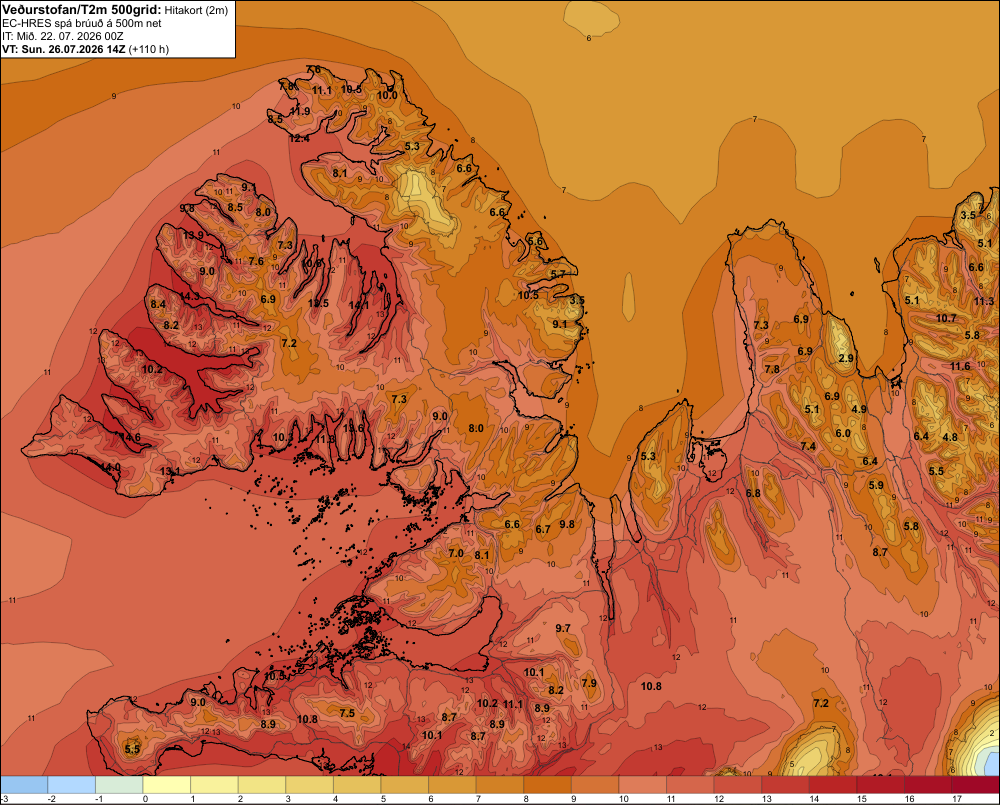
Task: Choose the pale yellow 0 to 1 legend swatch
Action: 167,785
